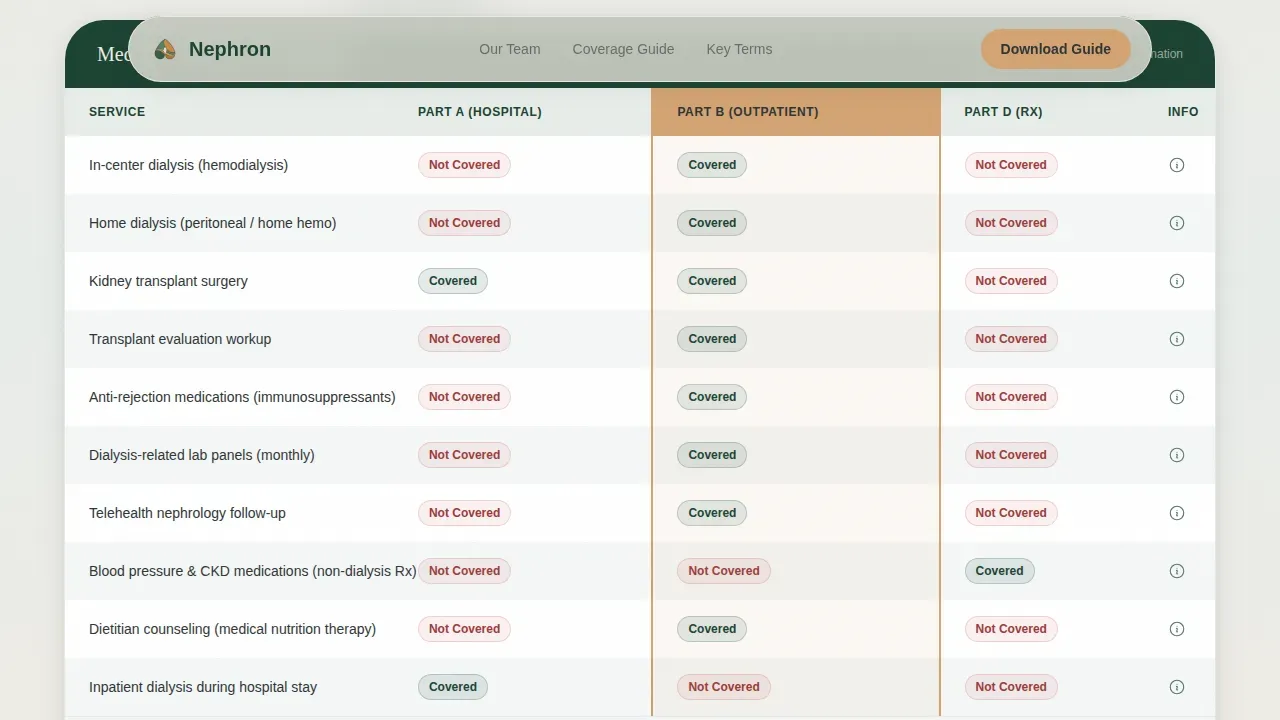Click Part A Covered badge for Kidney transplant surgery
The width and height of the screenshot is (1280, 720).
pos(453,281)
